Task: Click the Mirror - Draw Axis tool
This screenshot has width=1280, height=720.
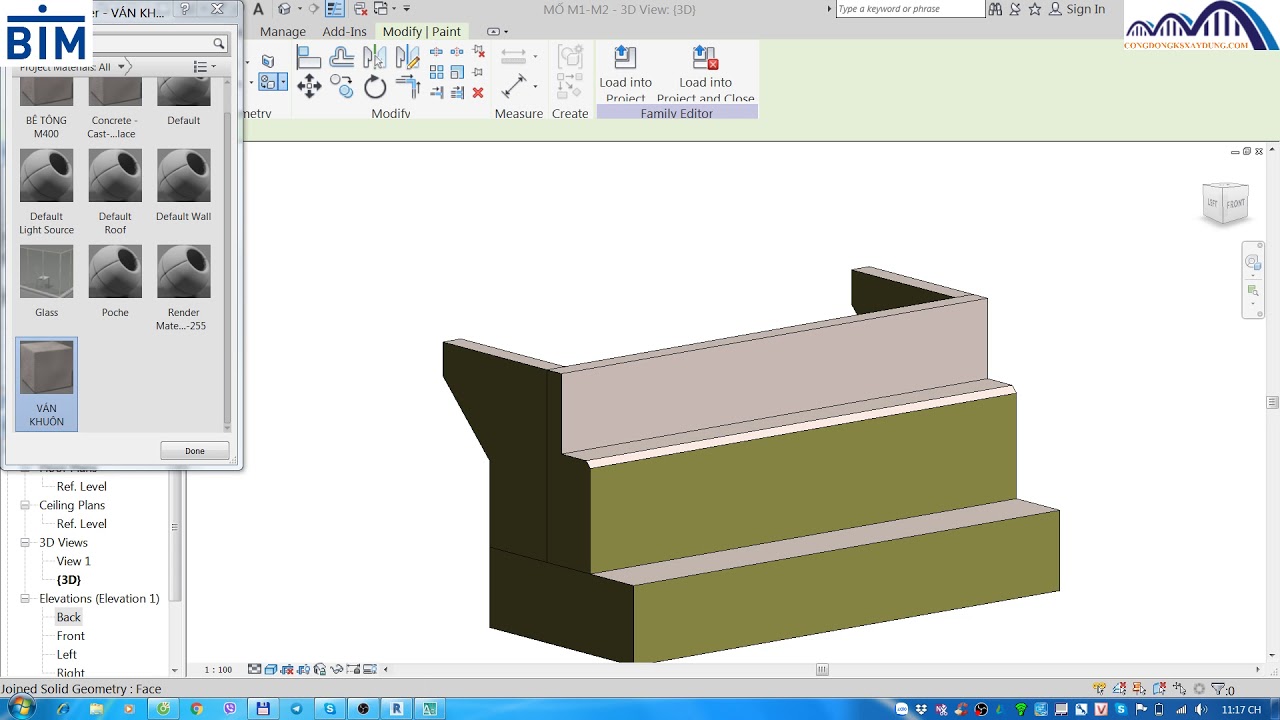Action: tap(408, 58)
